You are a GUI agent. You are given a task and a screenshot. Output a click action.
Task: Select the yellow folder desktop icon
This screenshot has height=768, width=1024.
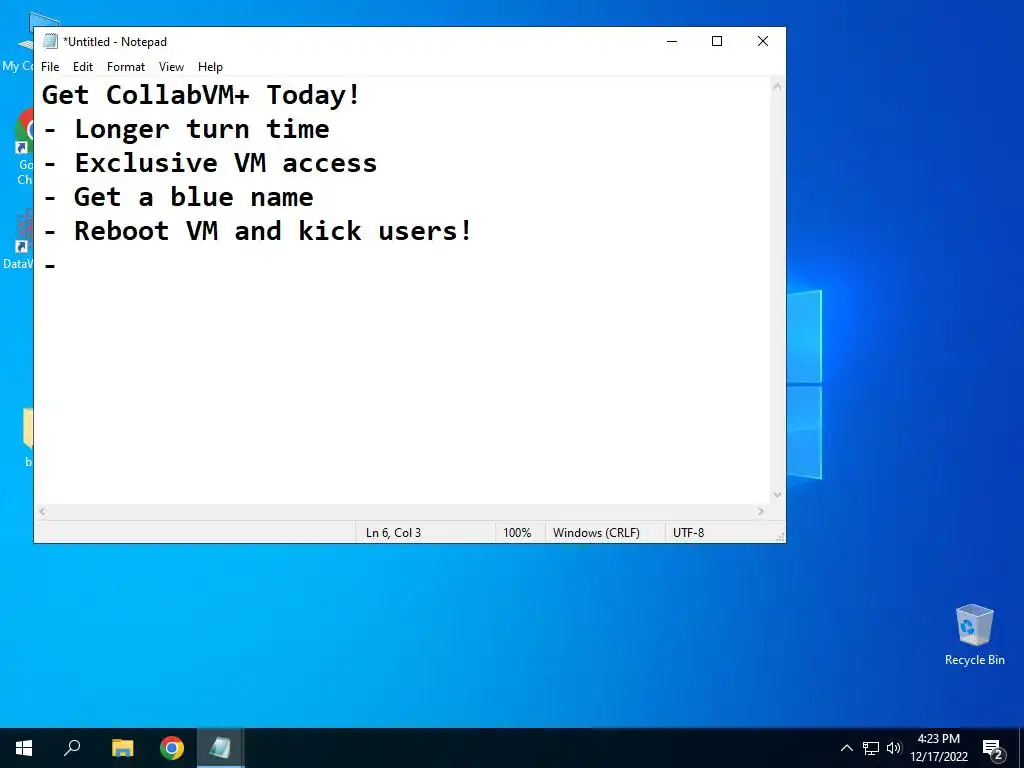point(28,436)
